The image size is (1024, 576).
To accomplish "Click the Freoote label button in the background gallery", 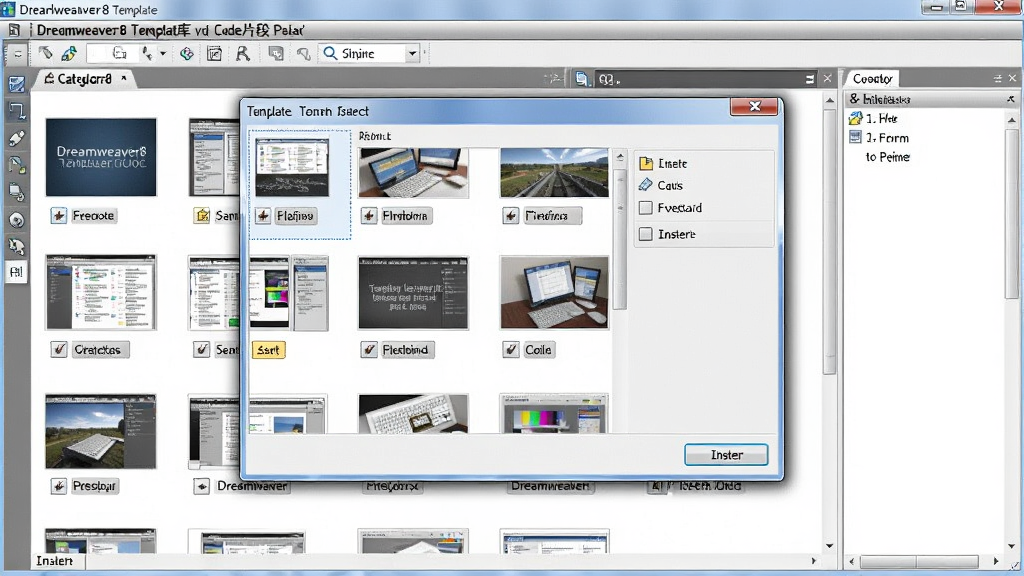I will pyautogui.click(x=93, y=216).
